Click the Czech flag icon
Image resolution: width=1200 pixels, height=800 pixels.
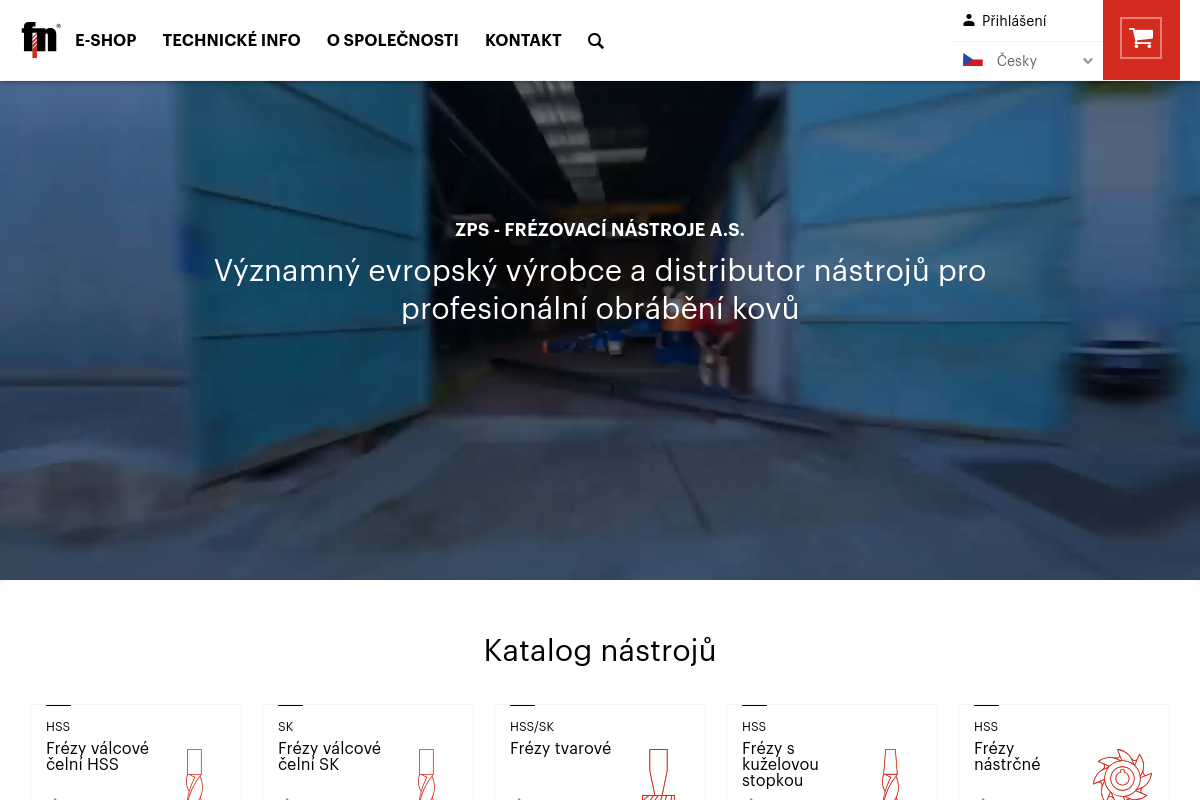point(973,59)
